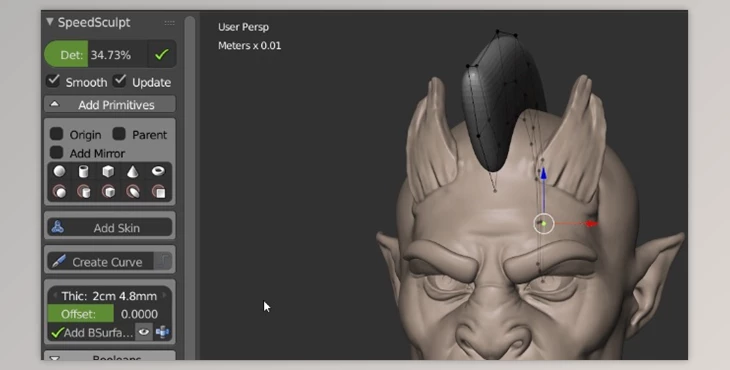The height and width of the screenshot is (370, 730).
Task: Click the Add BSurface button
Action: (x=91, y=332)
